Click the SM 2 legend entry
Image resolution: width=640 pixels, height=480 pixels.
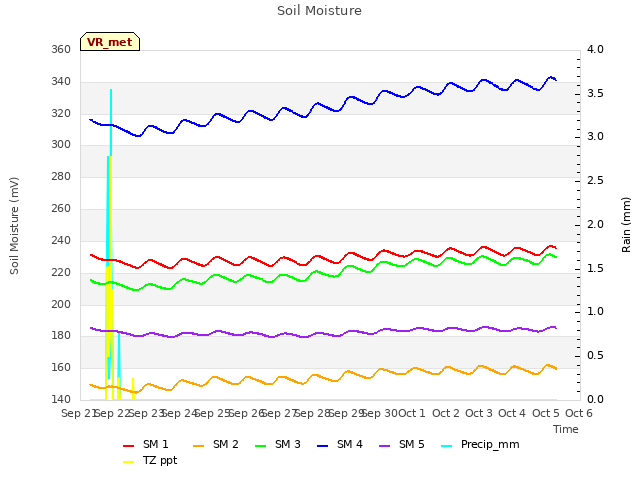coord(216,444)
